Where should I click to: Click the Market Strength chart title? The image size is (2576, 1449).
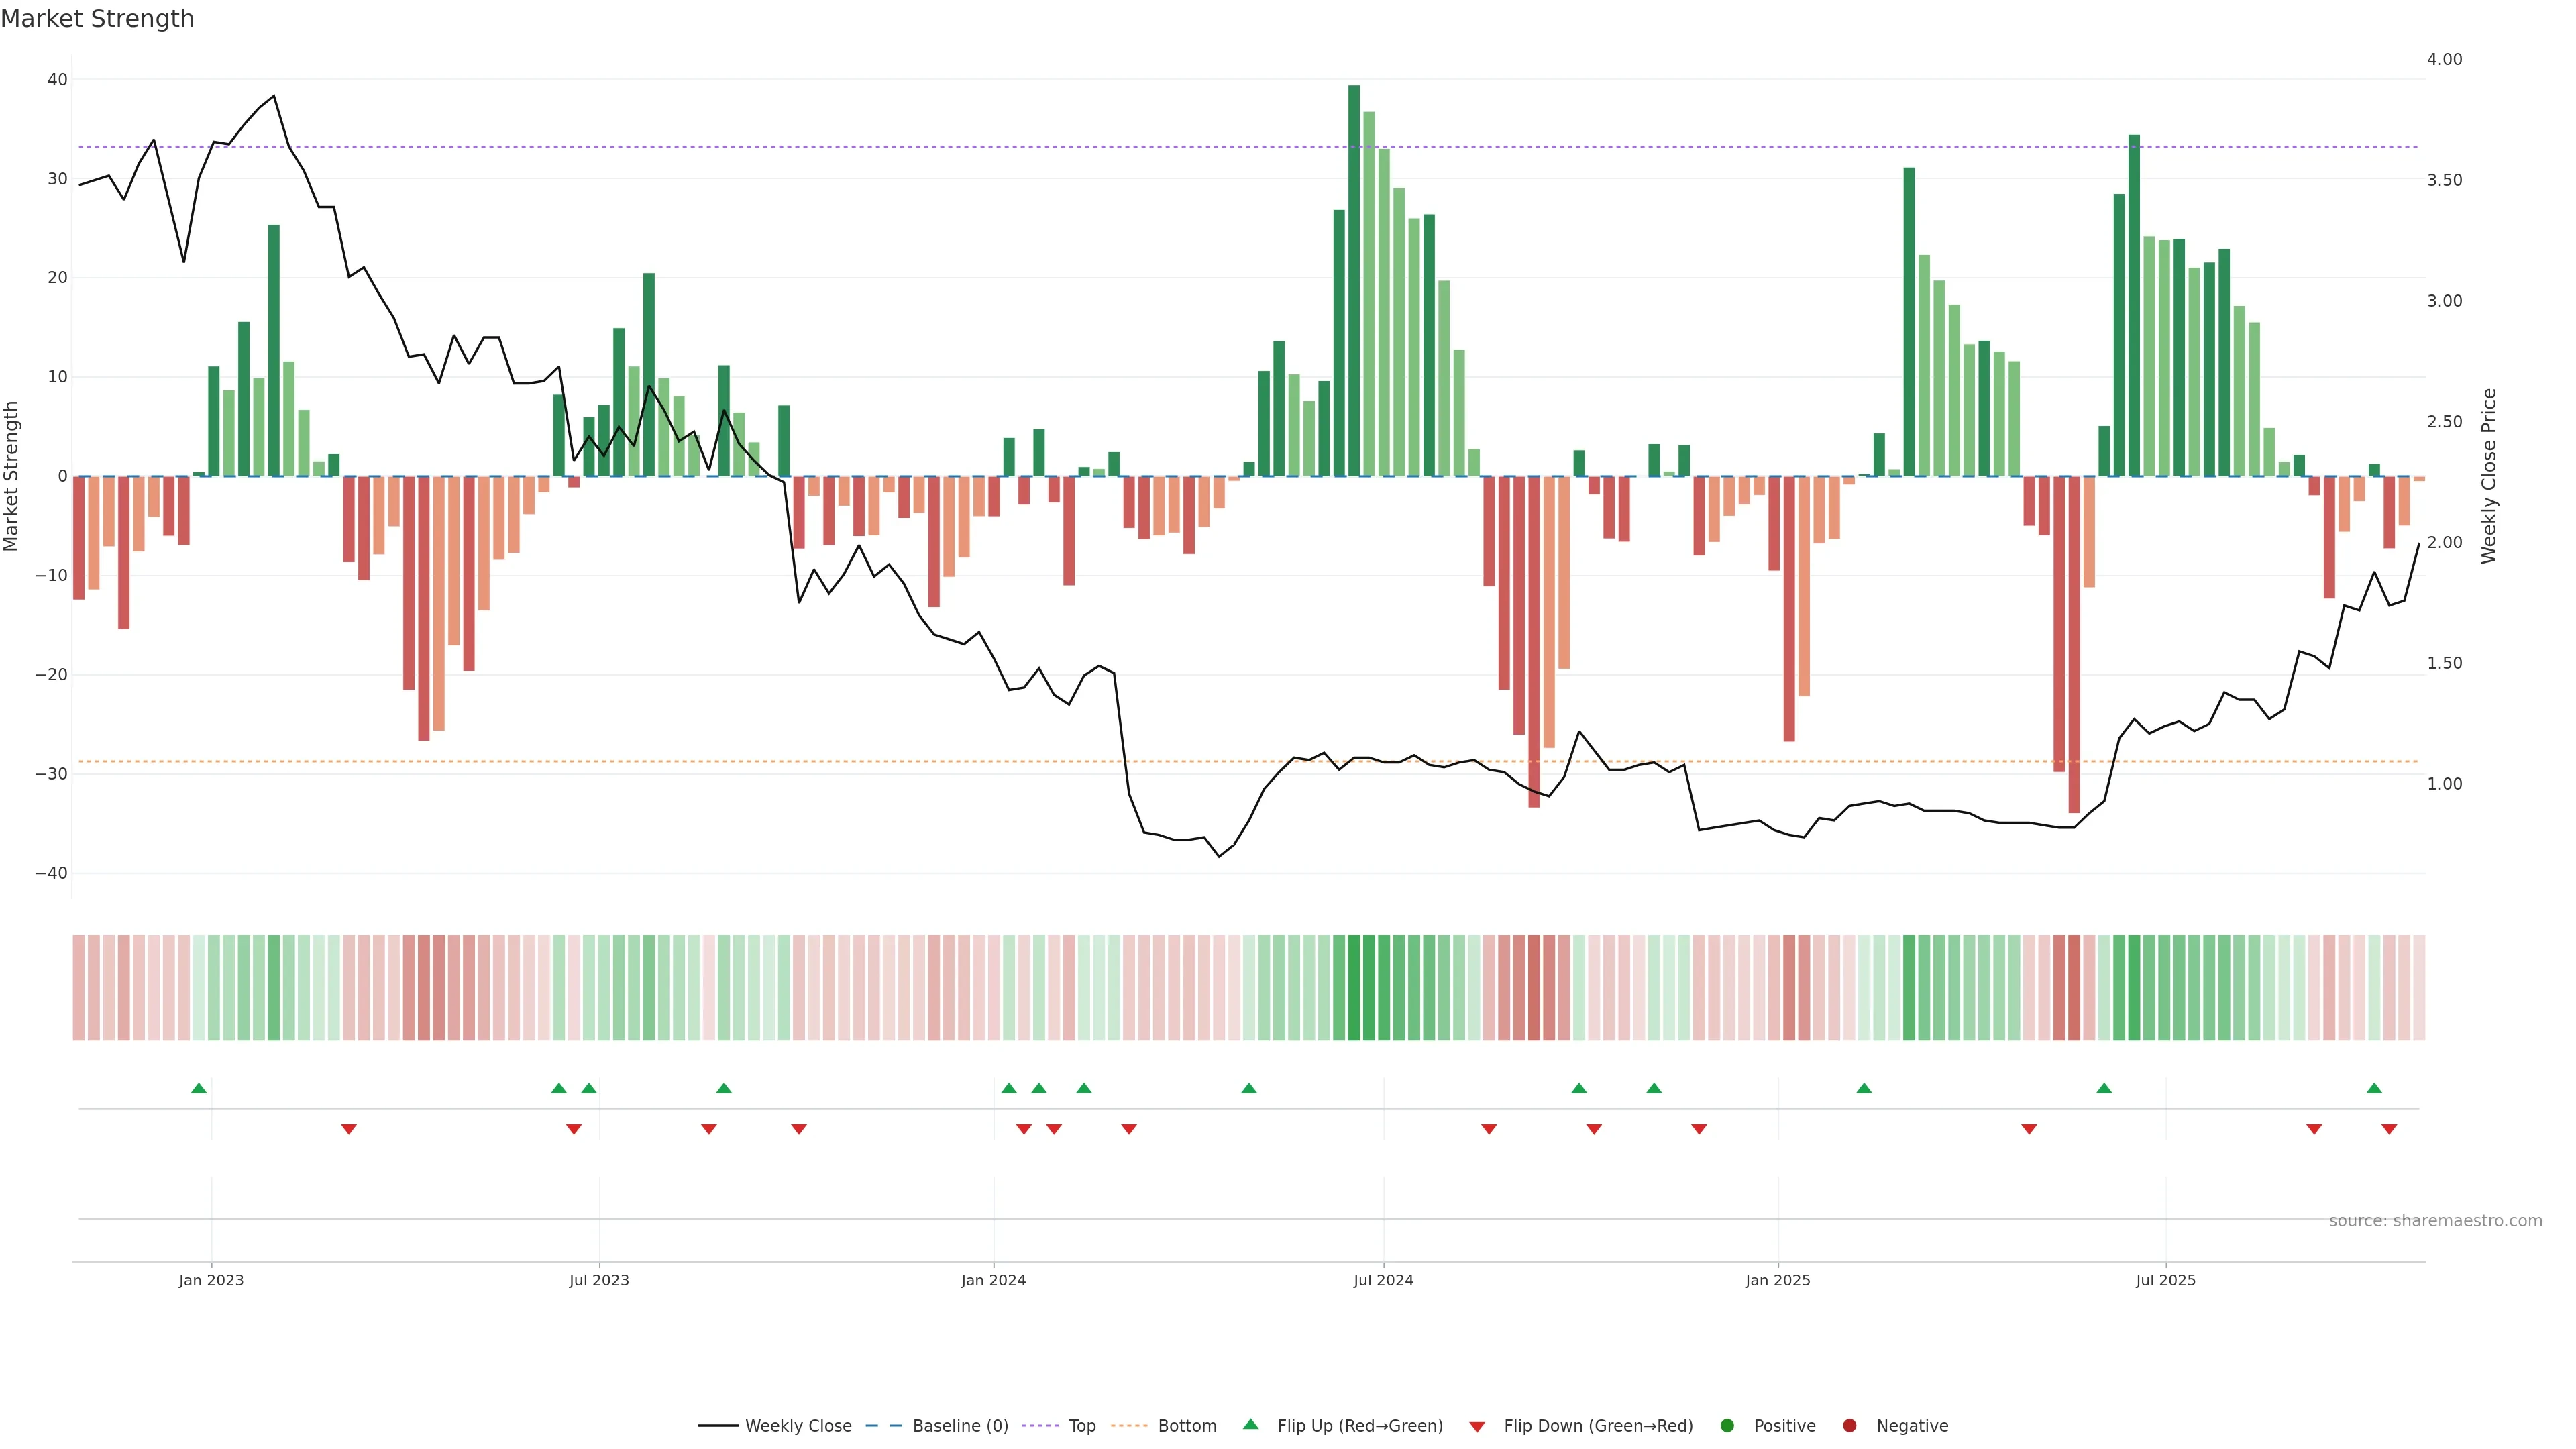click(97, 19)
